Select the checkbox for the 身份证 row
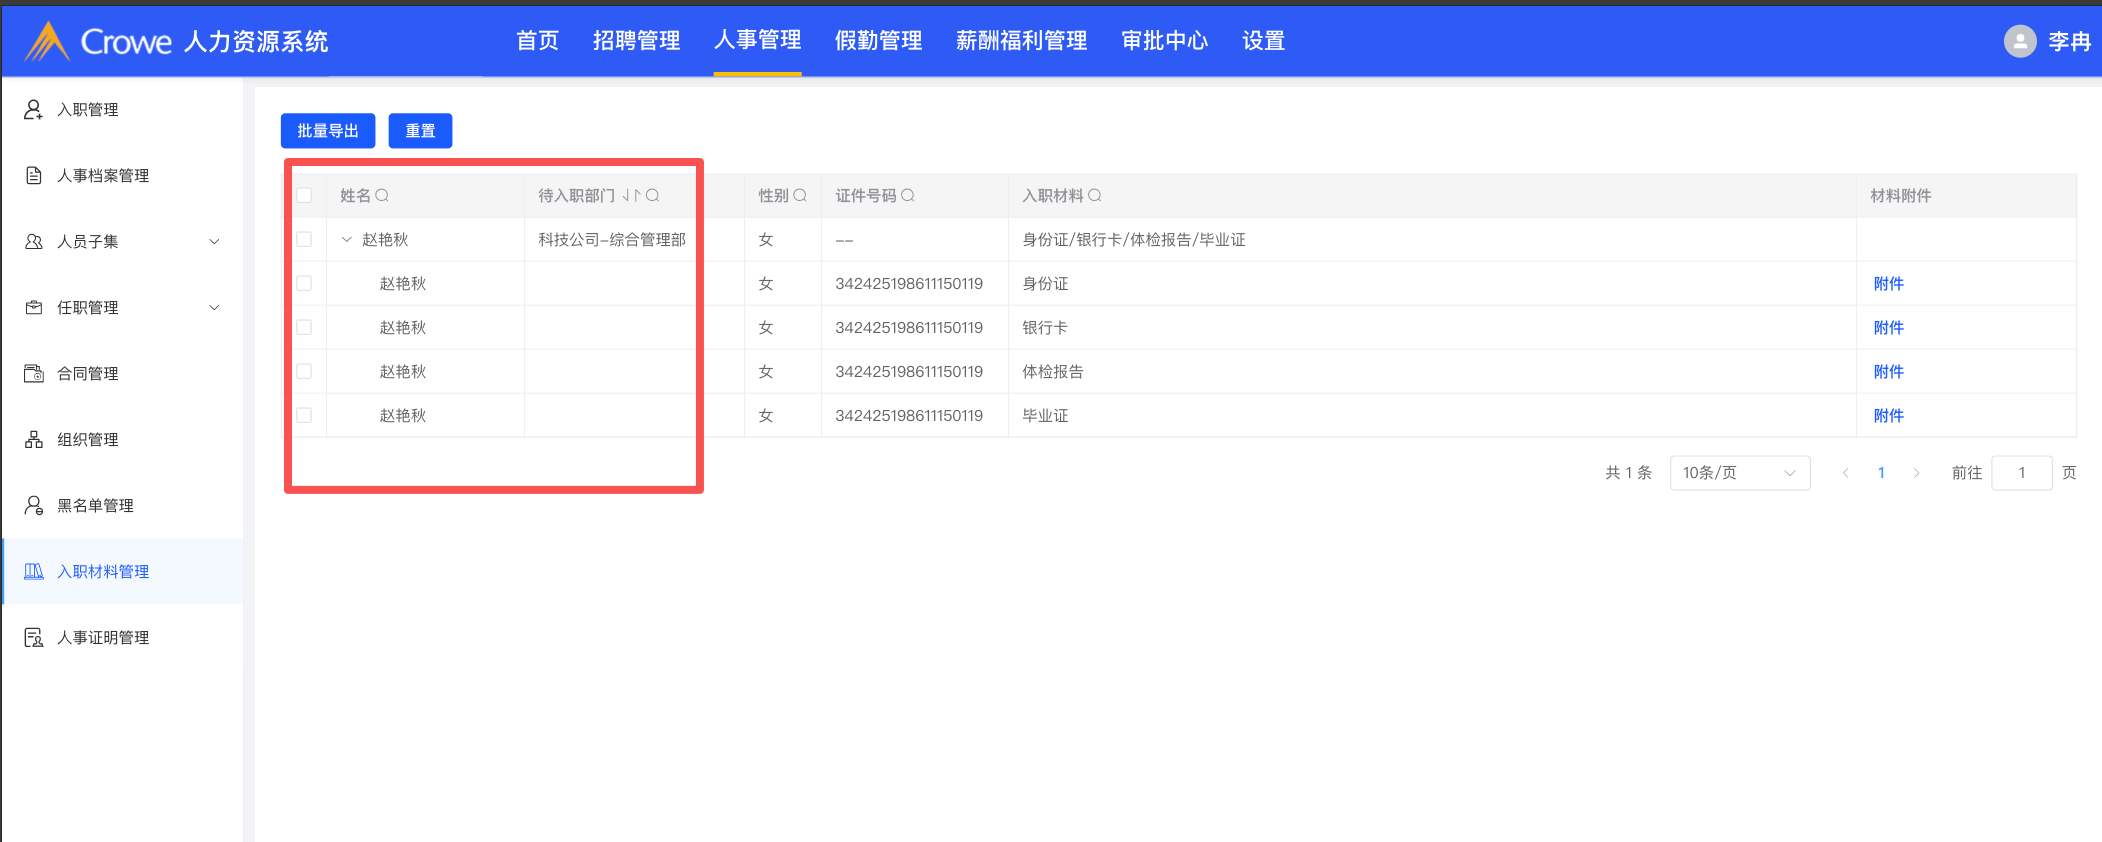Screen dimensions: 2102x842 click(305, 284)
